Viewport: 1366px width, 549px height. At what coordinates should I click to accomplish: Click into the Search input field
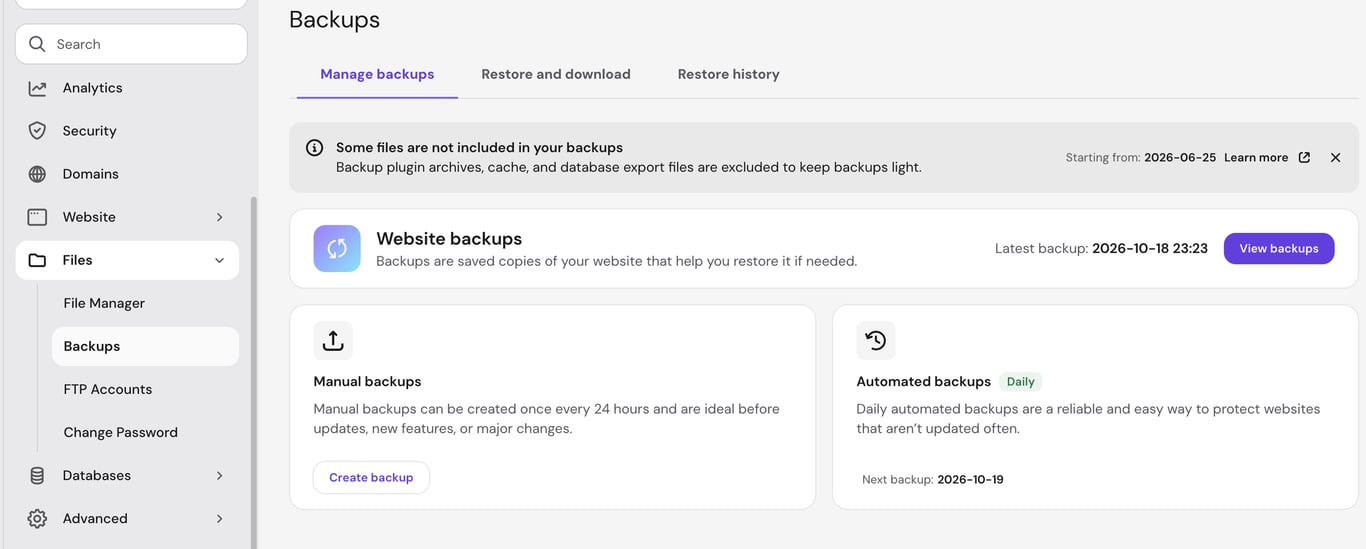click(x=131, y=44)
